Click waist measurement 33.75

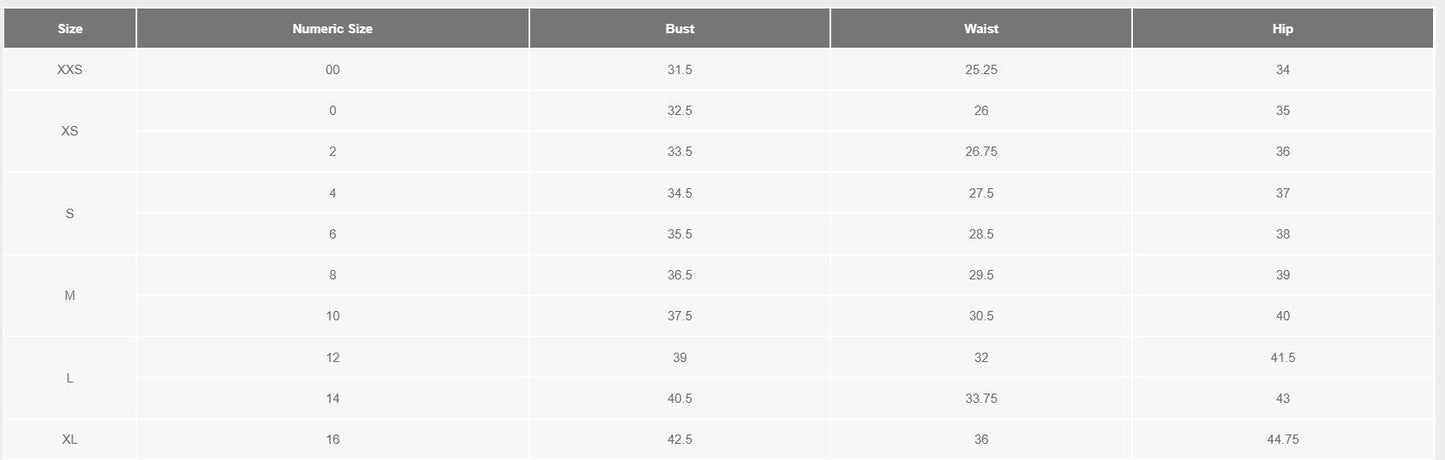pyautogui.click(x=981, y=398)
